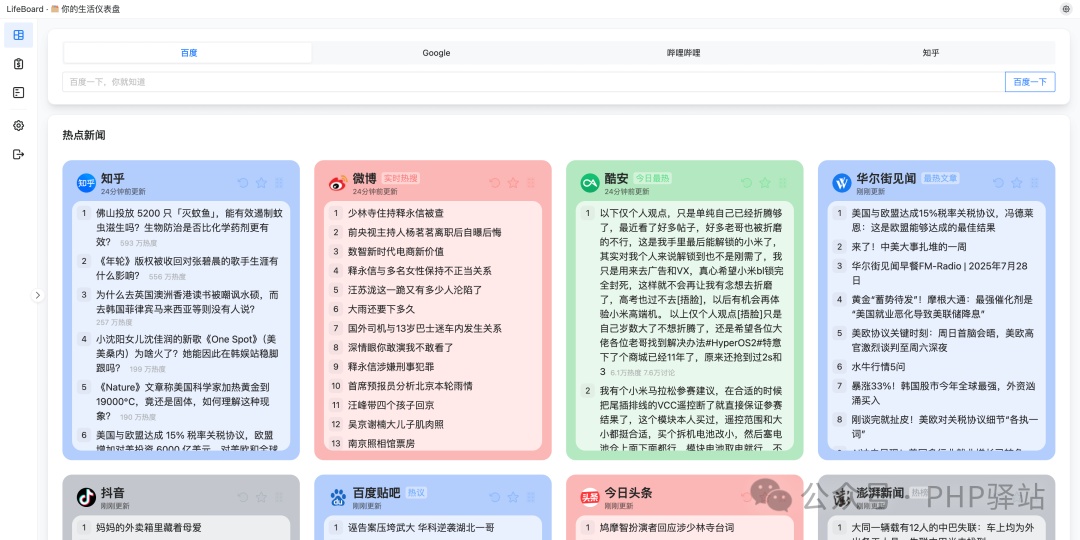Screen dimensions: 1080x540
Task: Click the 微博 logo on its card
Action: tap(338, 183)
